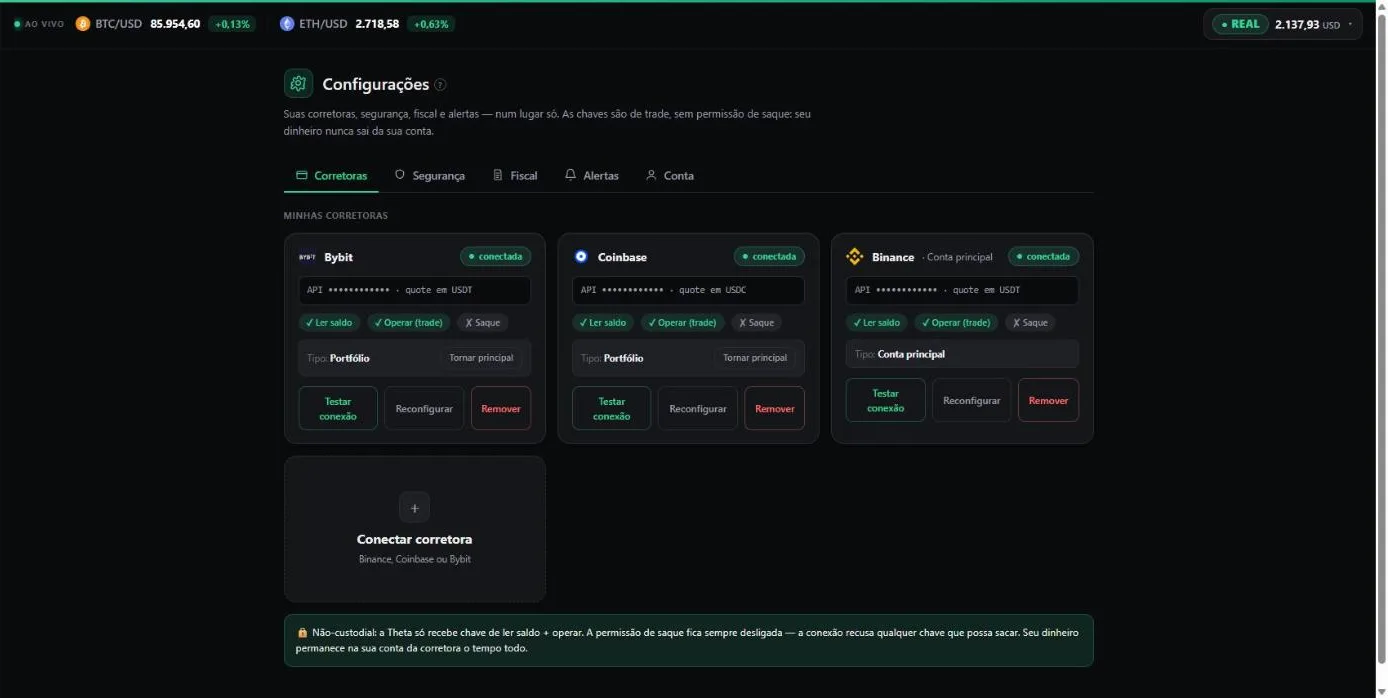Make Coinbase the main account
Image resolution: width=1388 pixels, height=698 pixels.
tap(755, 358)
